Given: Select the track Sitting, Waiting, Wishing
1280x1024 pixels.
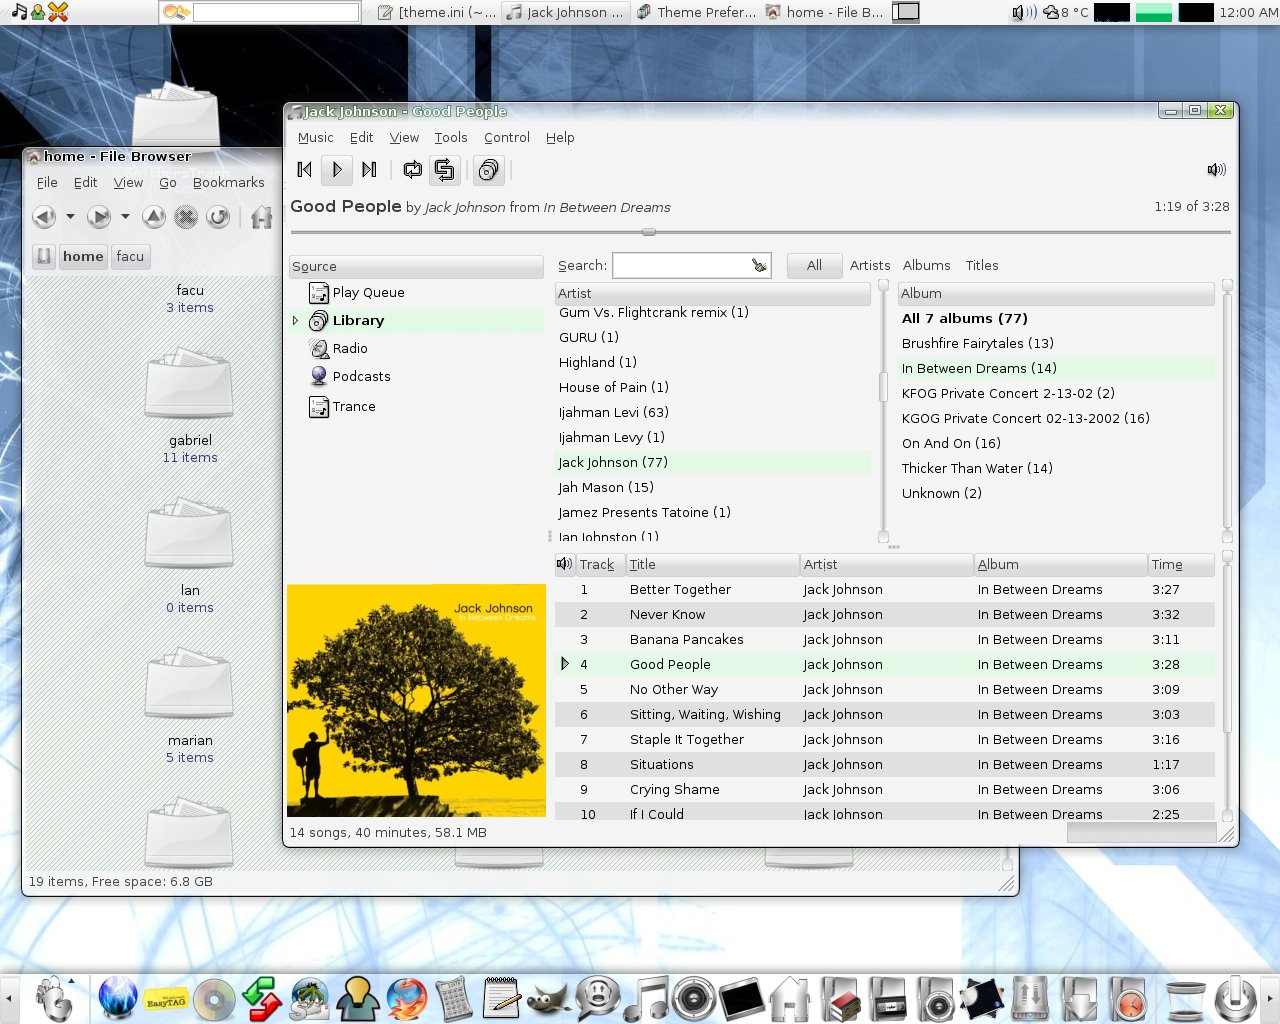Looking at the screenshot, I should tap(885, 715).
